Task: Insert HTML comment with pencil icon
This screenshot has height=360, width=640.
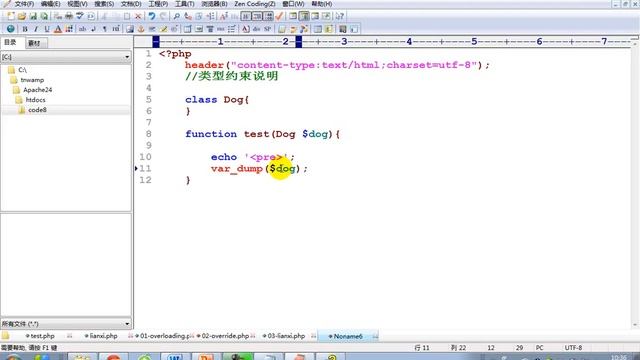Action: coord(163,29)
